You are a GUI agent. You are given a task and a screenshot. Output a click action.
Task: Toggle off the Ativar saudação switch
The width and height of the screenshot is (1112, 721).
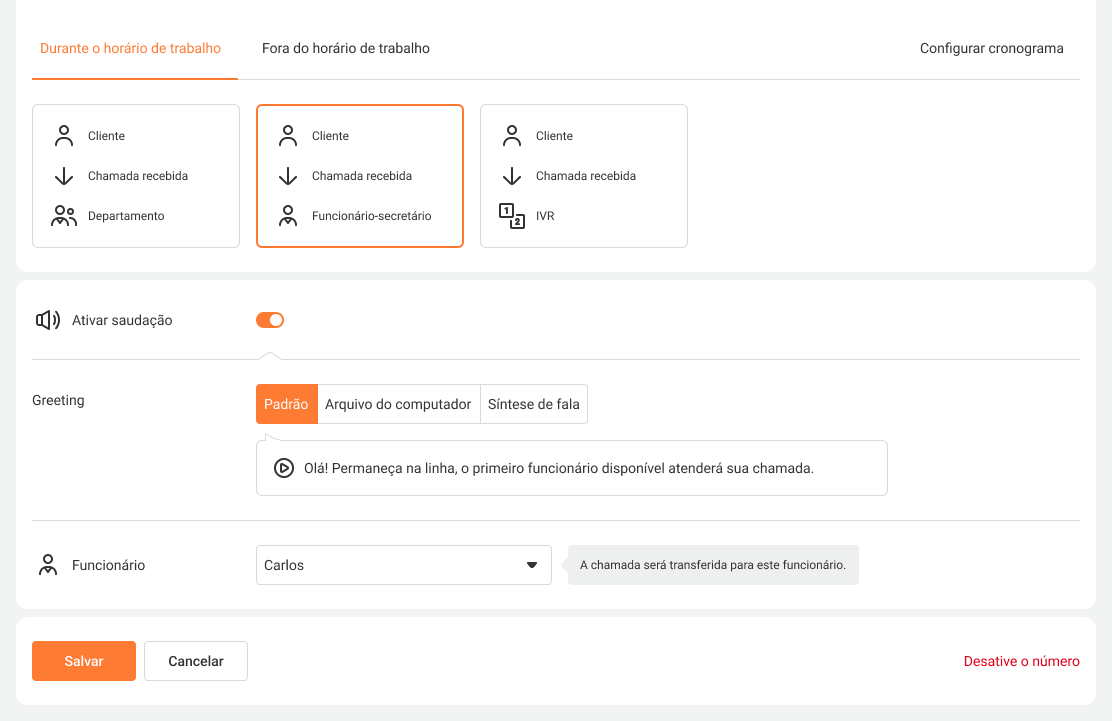(x=270, y=320)
